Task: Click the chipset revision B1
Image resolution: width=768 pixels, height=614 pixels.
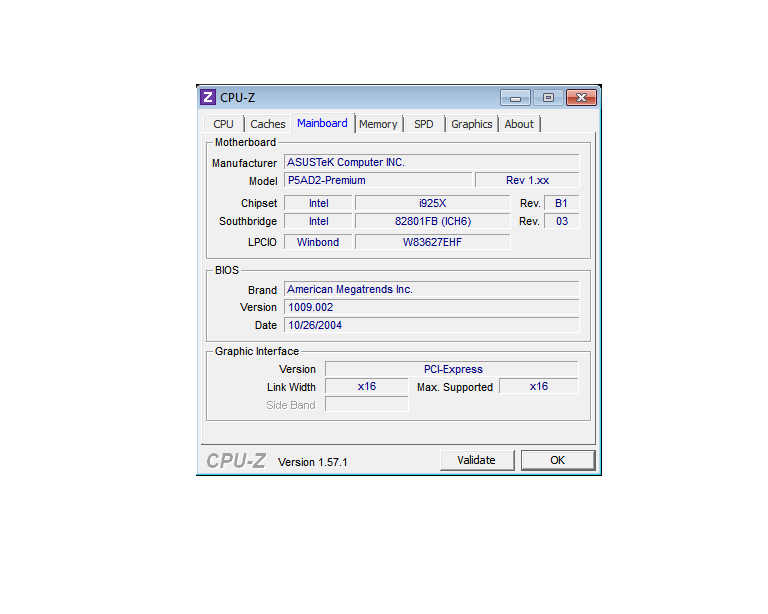Action: click(561, 203)
